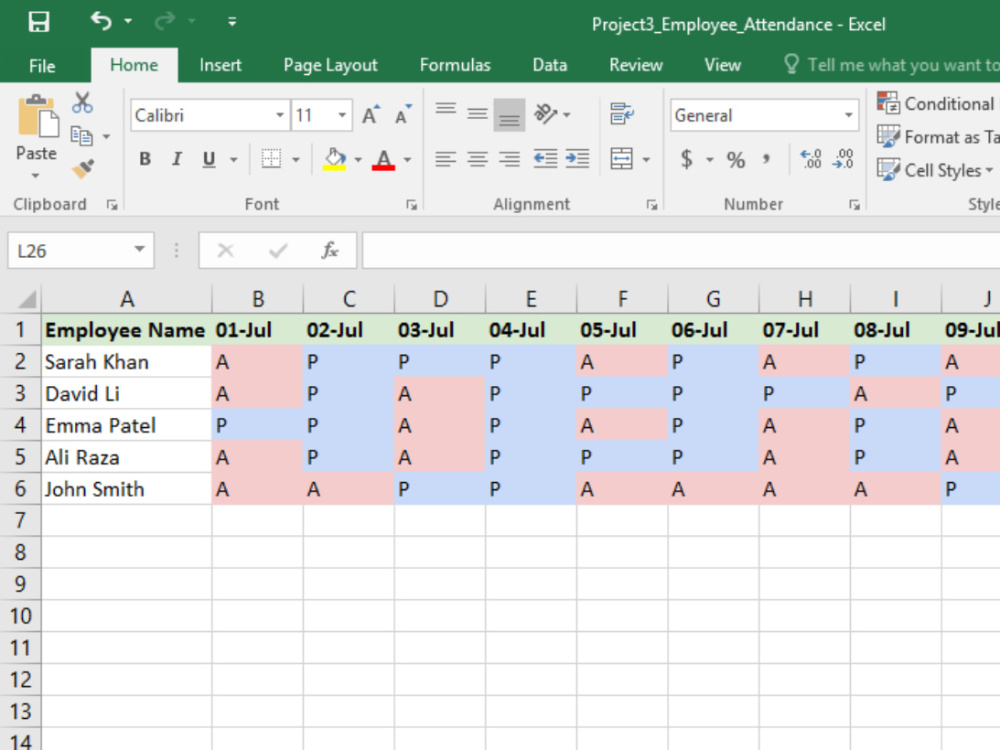Click the Merge & Center icon
Viewport: 1000px width, 750px height.
point(621,159)
